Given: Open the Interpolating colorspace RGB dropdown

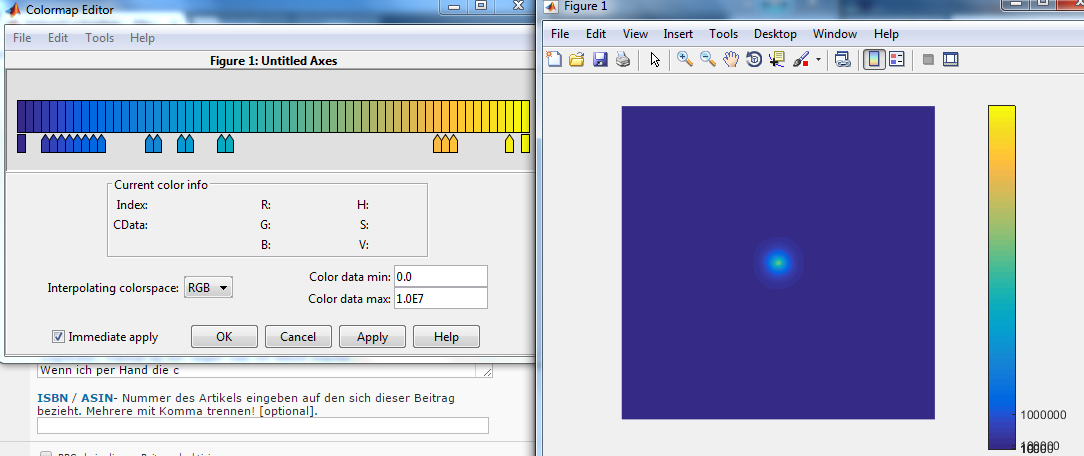Looking at the screenshot, I should [209, 288].
